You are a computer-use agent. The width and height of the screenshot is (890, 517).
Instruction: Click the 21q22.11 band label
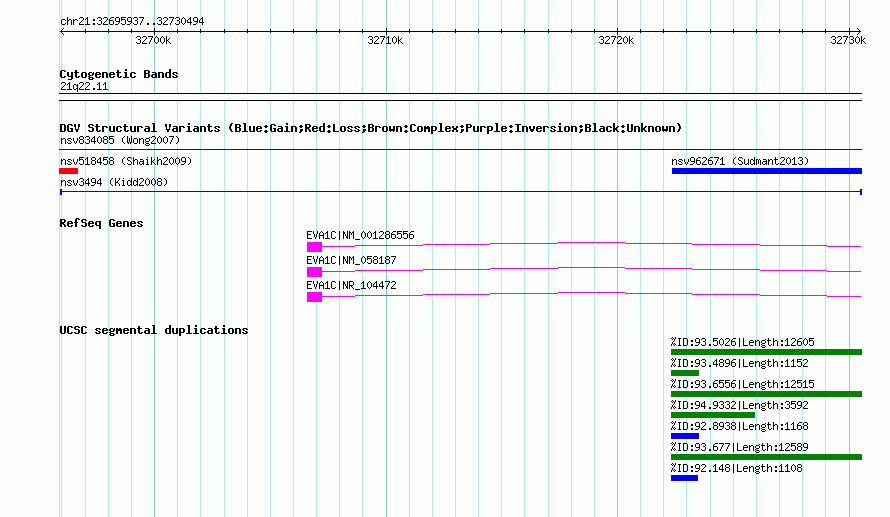point(84,86)
